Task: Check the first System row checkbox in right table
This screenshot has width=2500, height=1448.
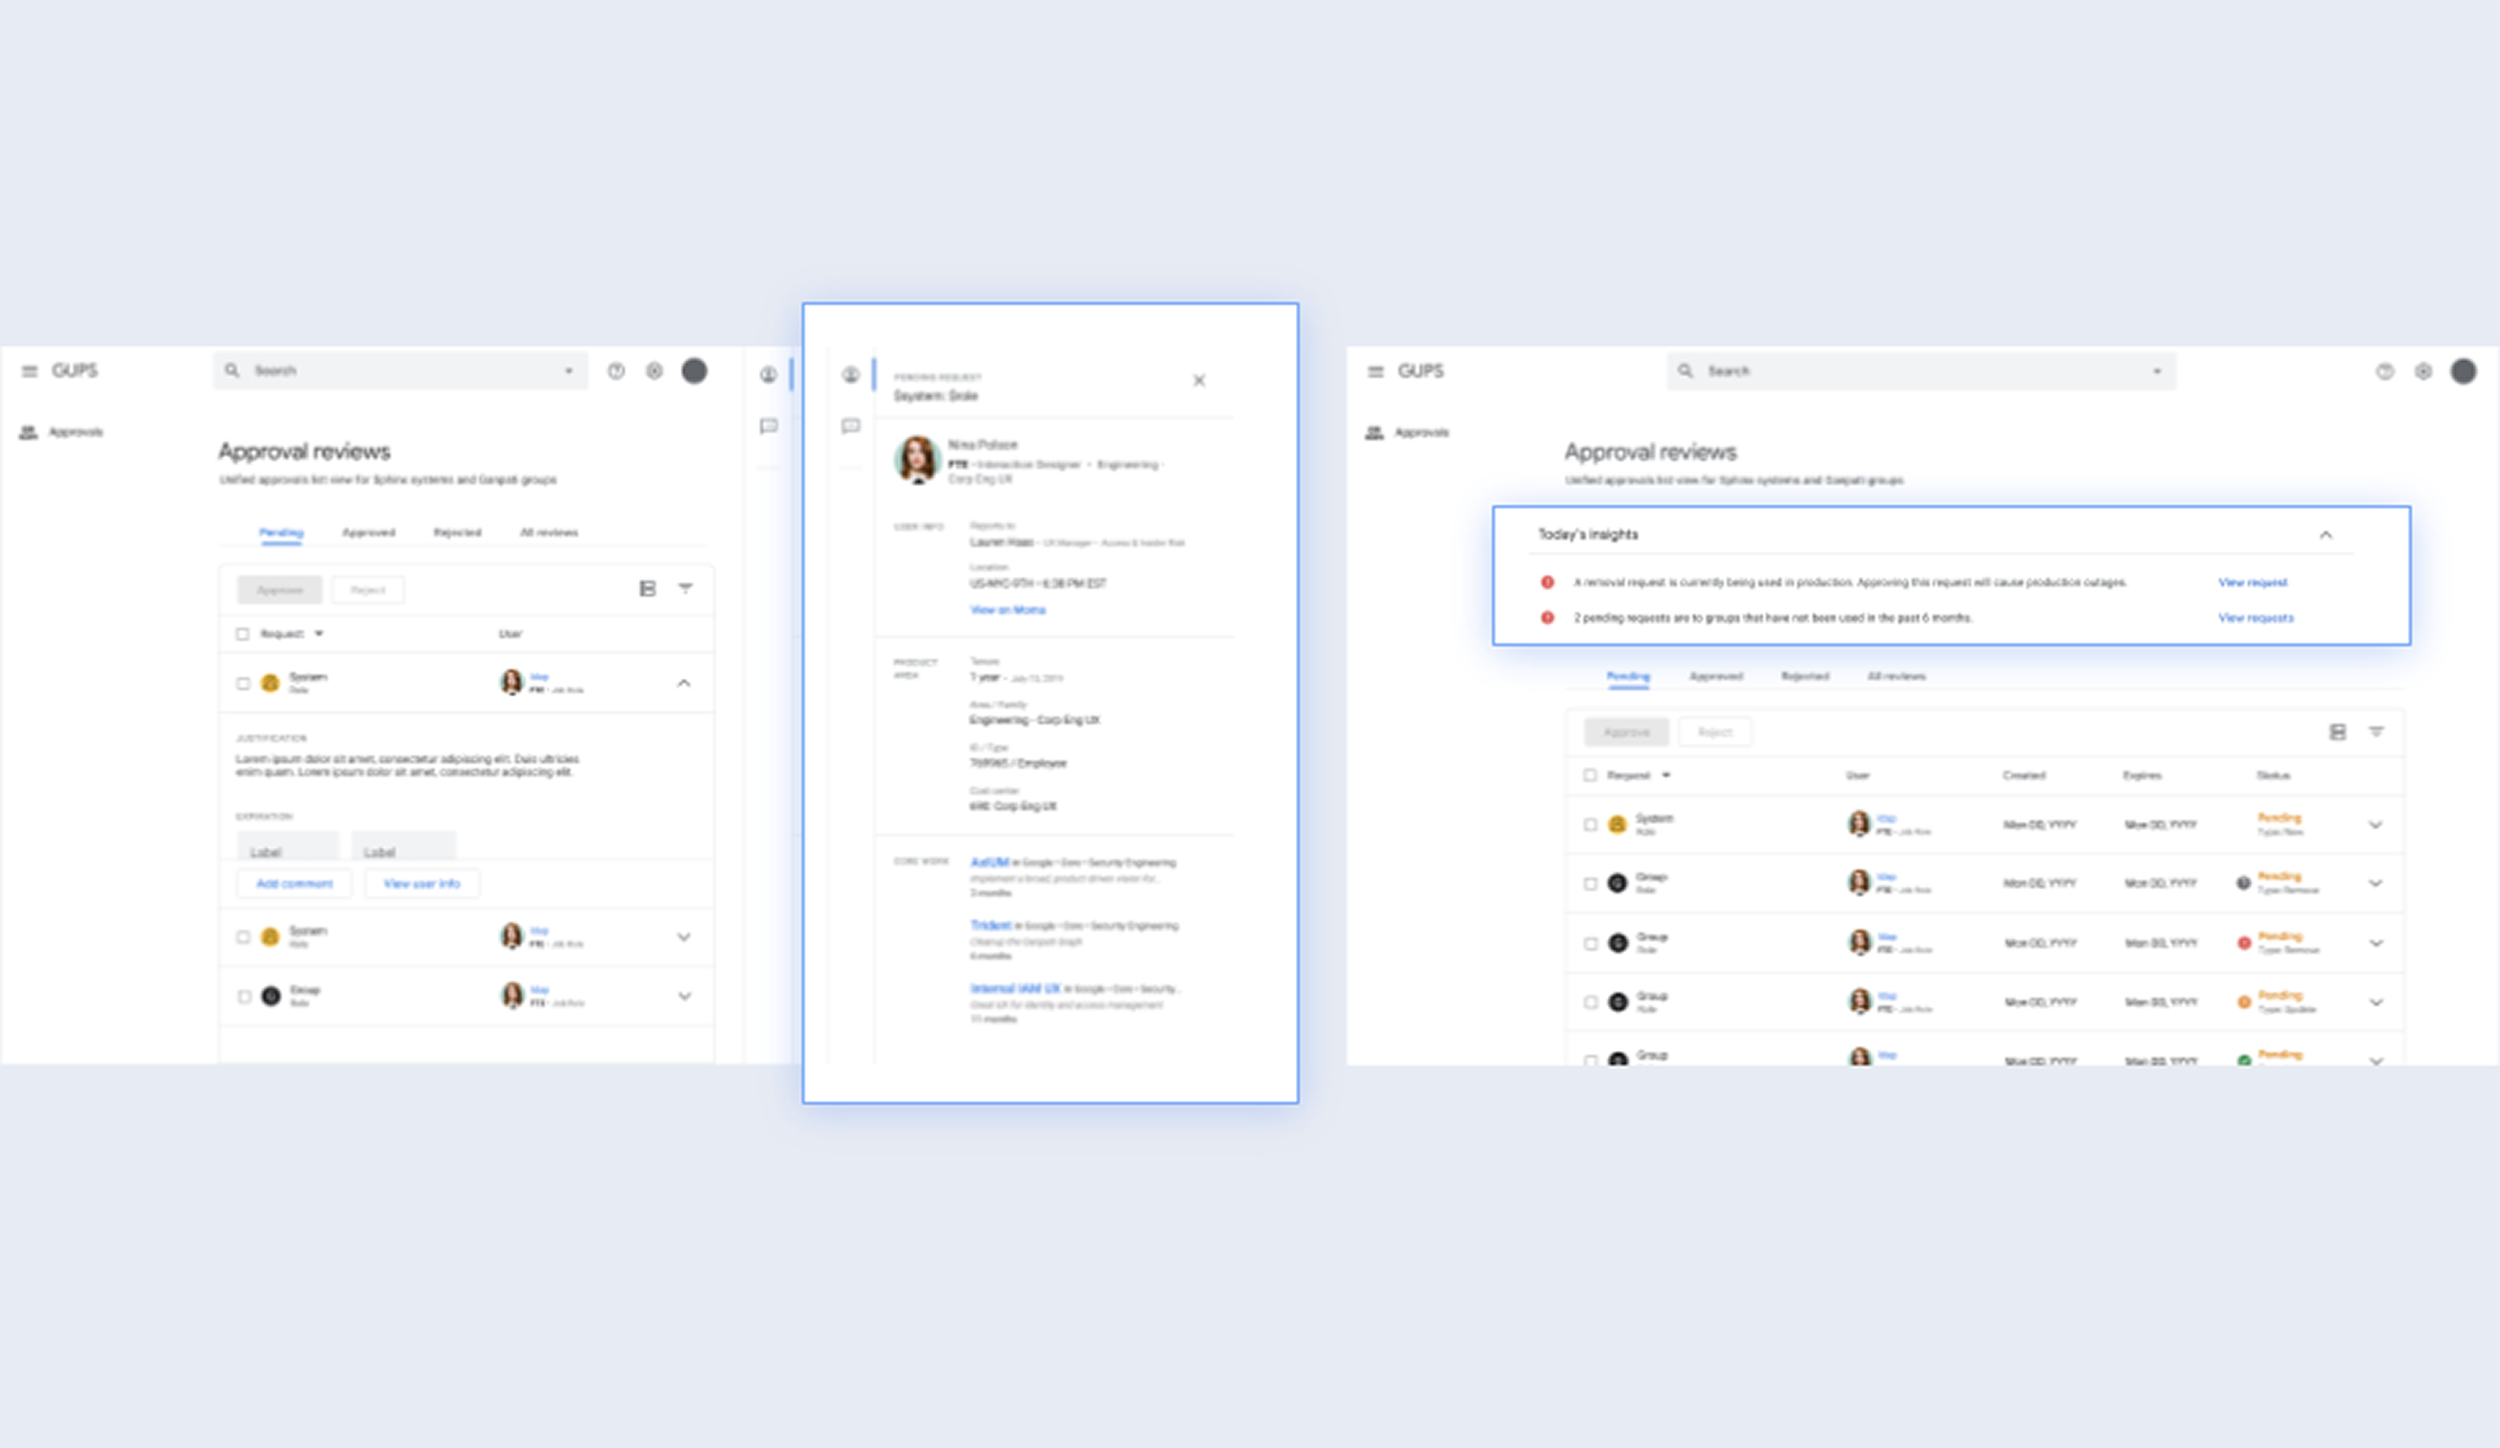Action: [x=1590, y=825]
